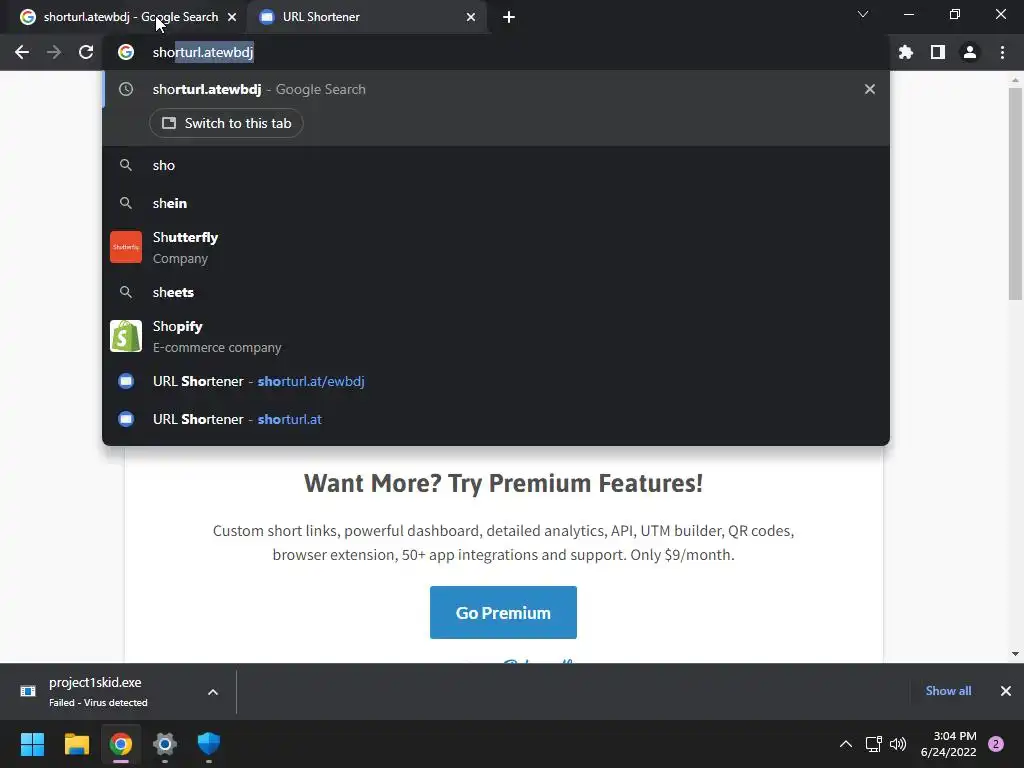Screen dimensions: 1024x768
Task: Open a new tab with the plus button
Action: [509, 17]
